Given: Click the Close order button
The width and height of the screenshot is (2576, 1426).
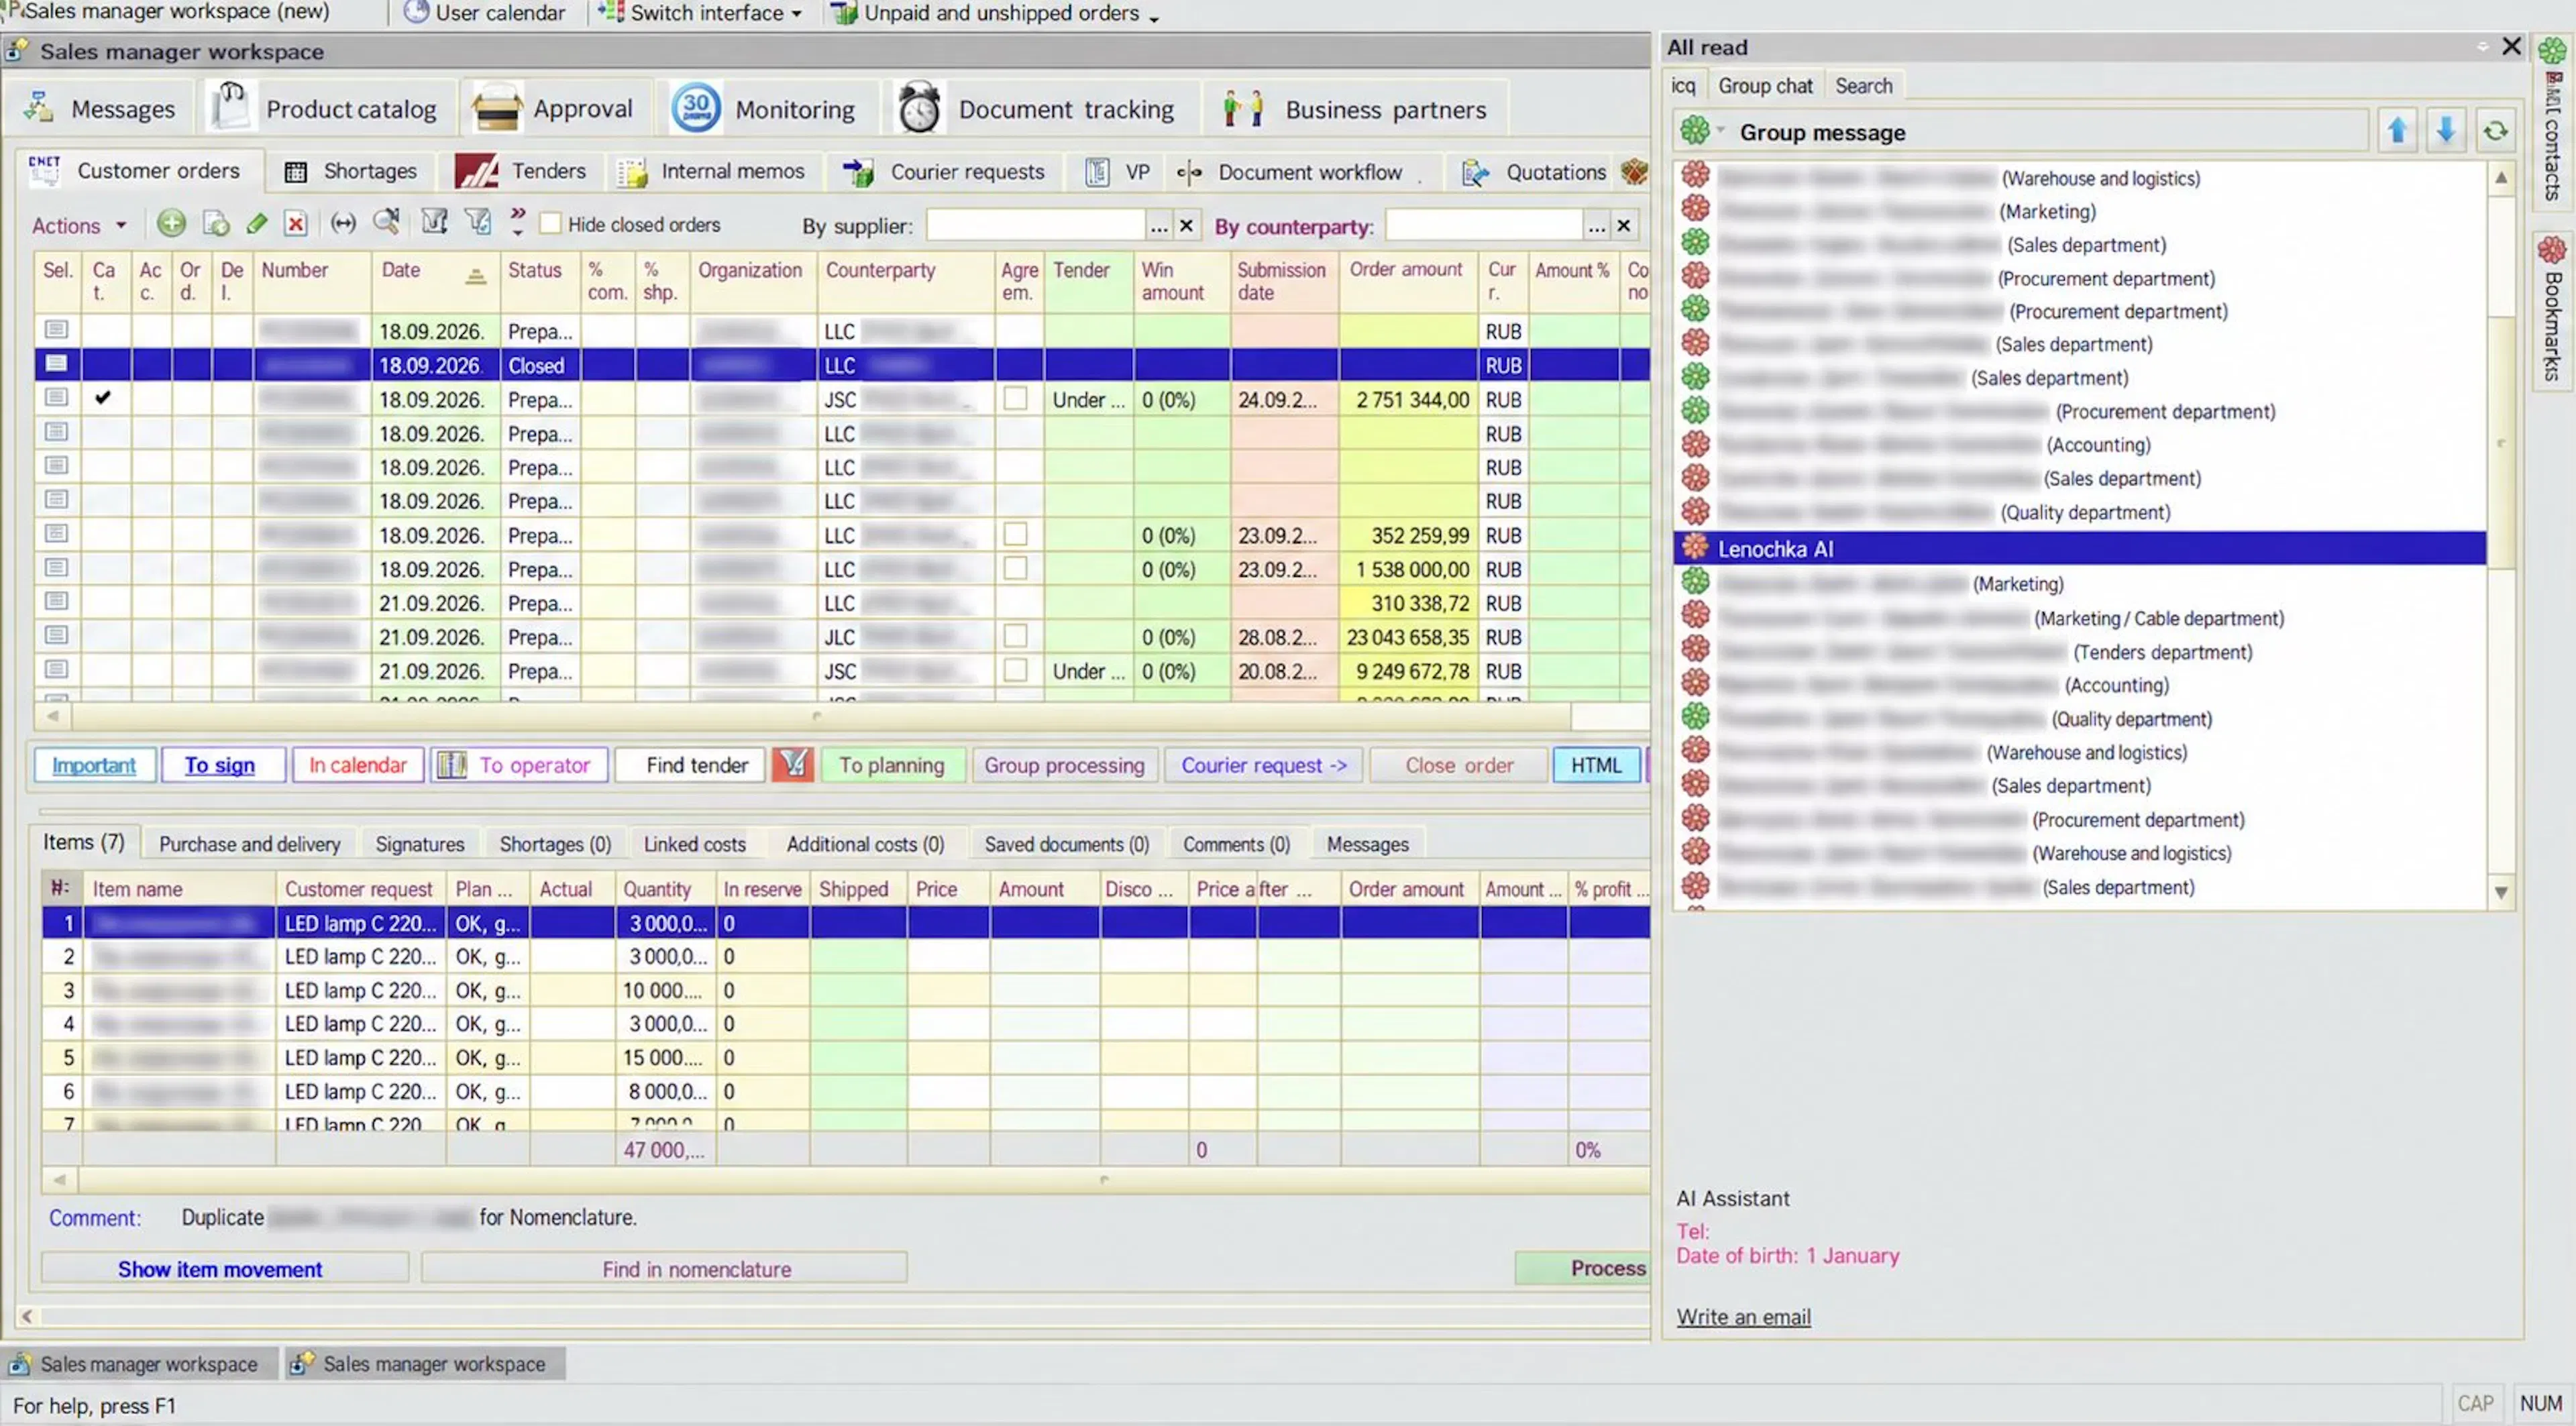Looking at the screenshot, I should (1459, 765).
